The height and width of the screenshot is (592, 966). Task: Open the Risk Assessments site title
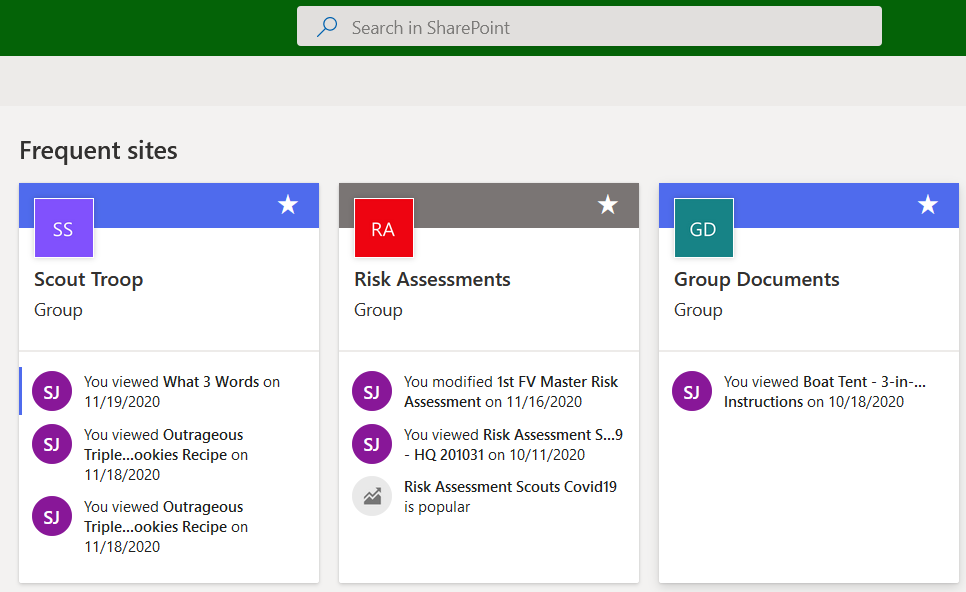(432, 280)
